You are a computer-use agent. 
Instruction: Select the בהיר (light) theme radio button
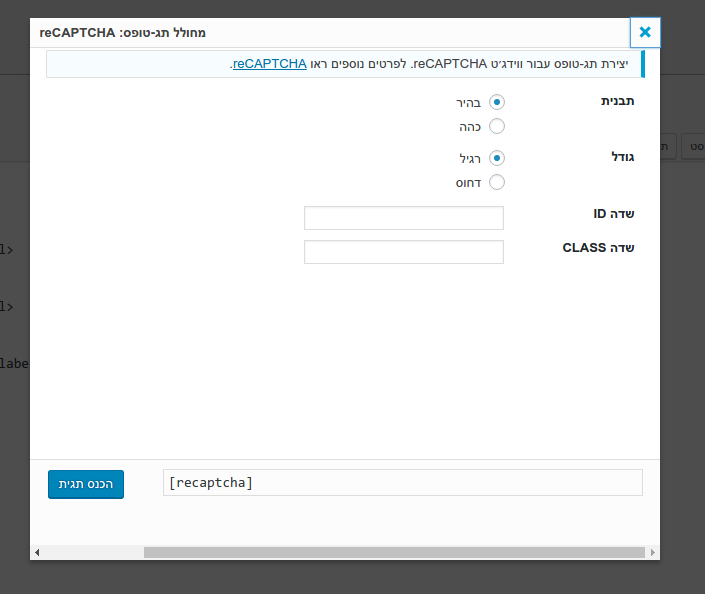point(496,102)
